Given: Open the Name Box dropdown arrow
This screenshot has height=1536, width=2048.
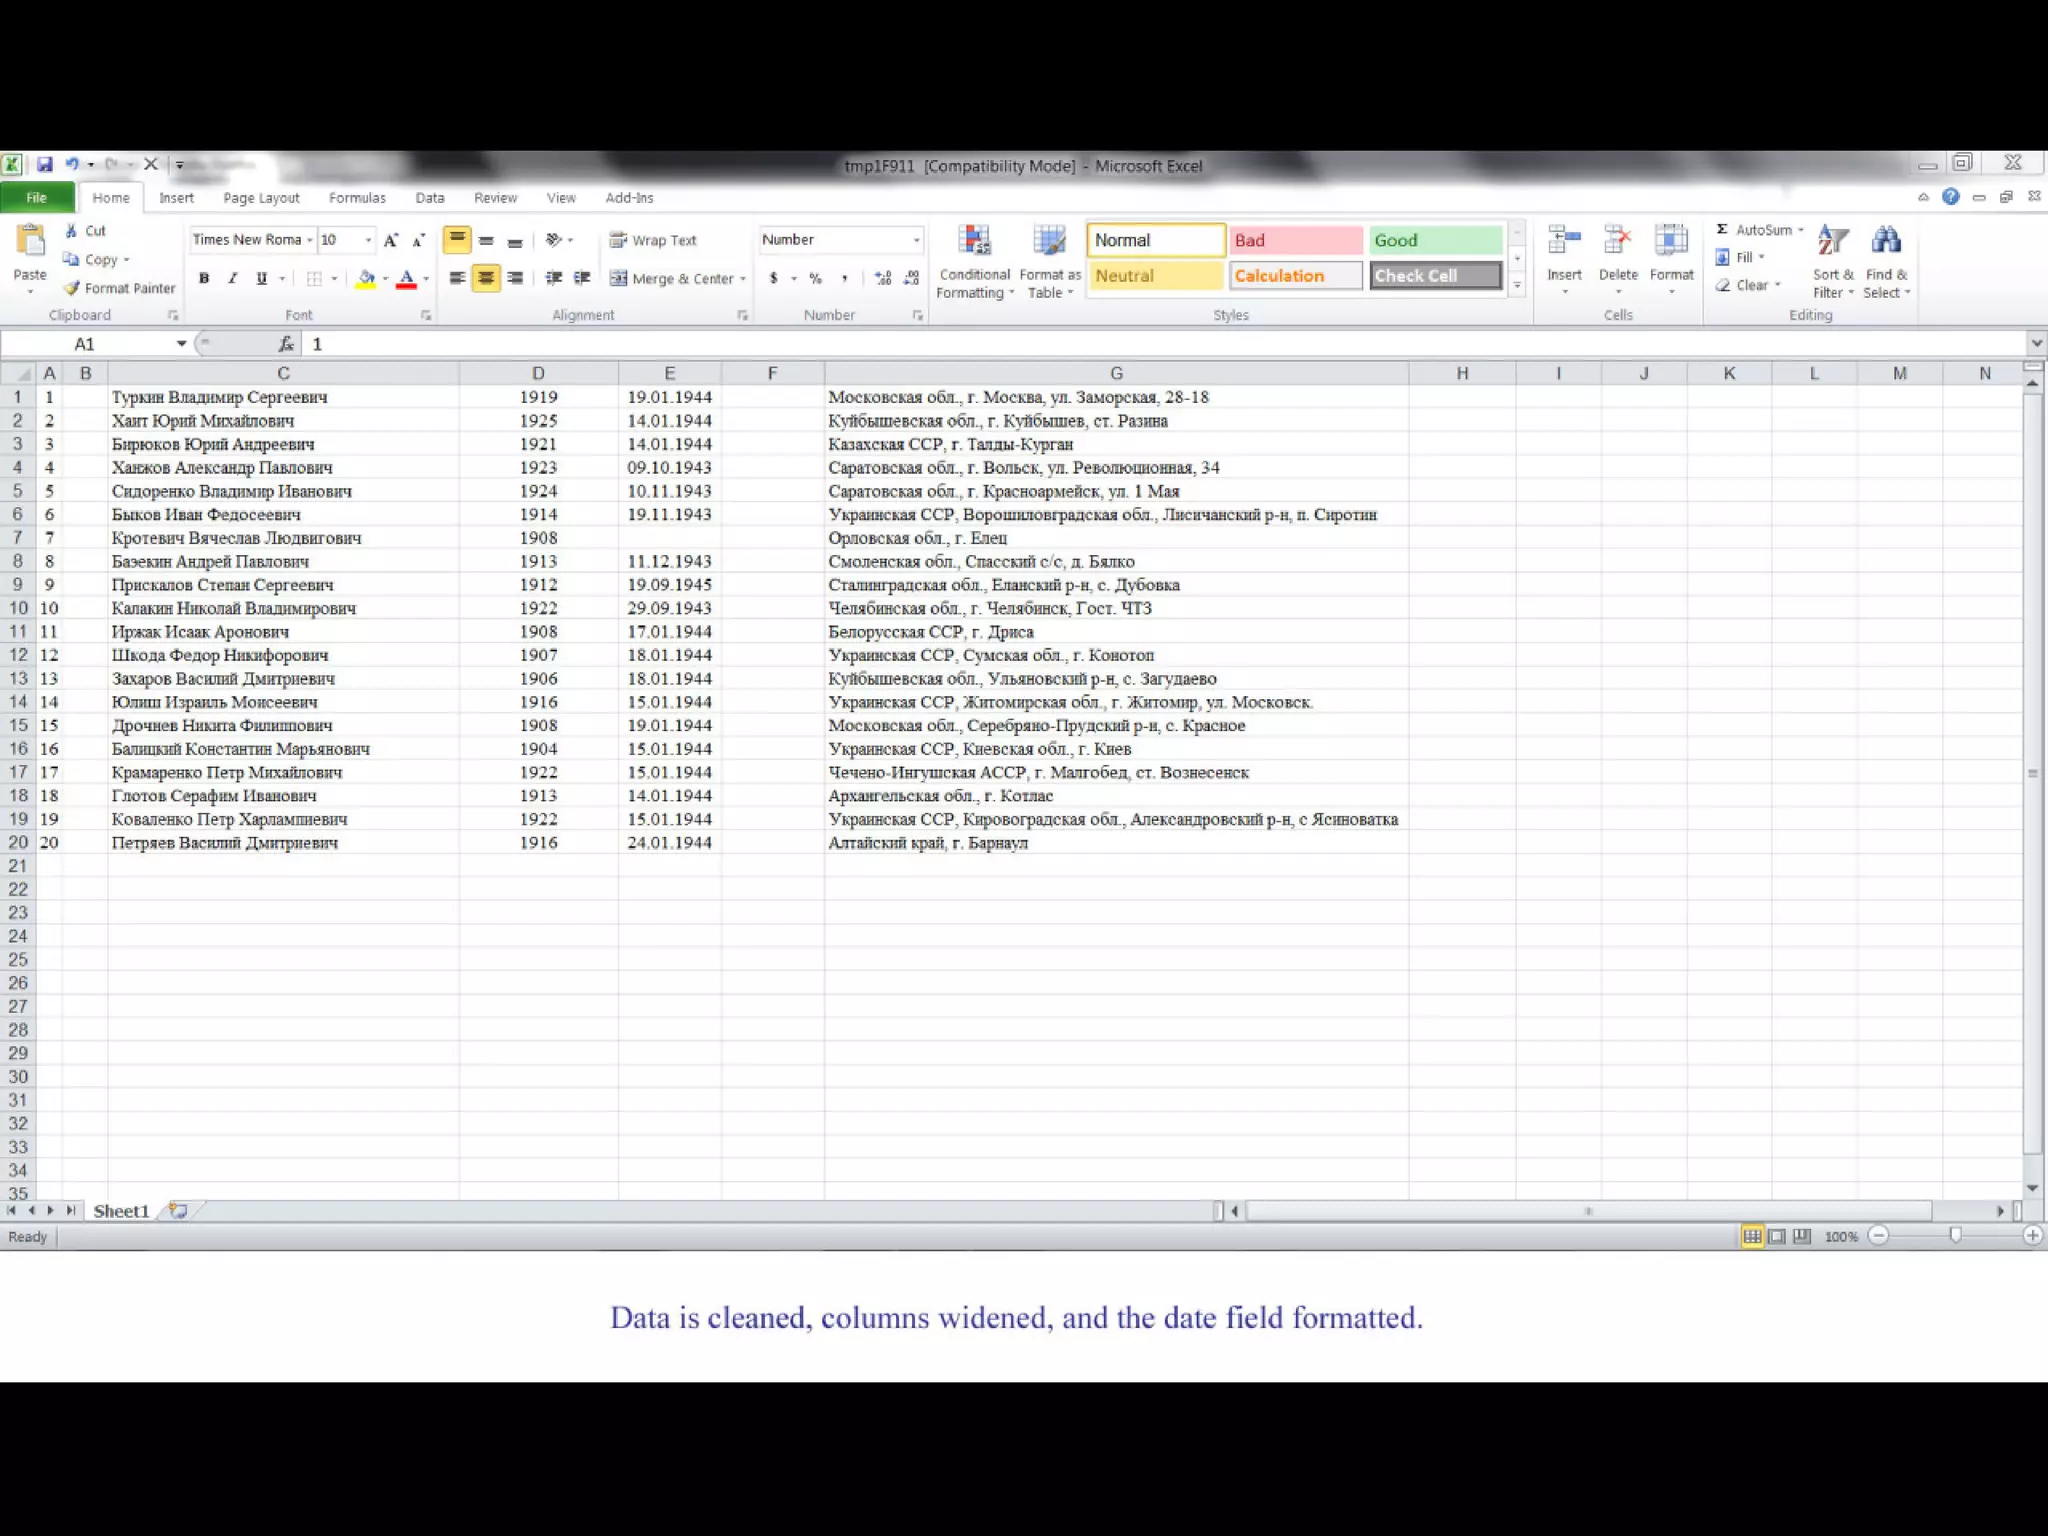Looking at the screenshot, I should click(181, 344).
